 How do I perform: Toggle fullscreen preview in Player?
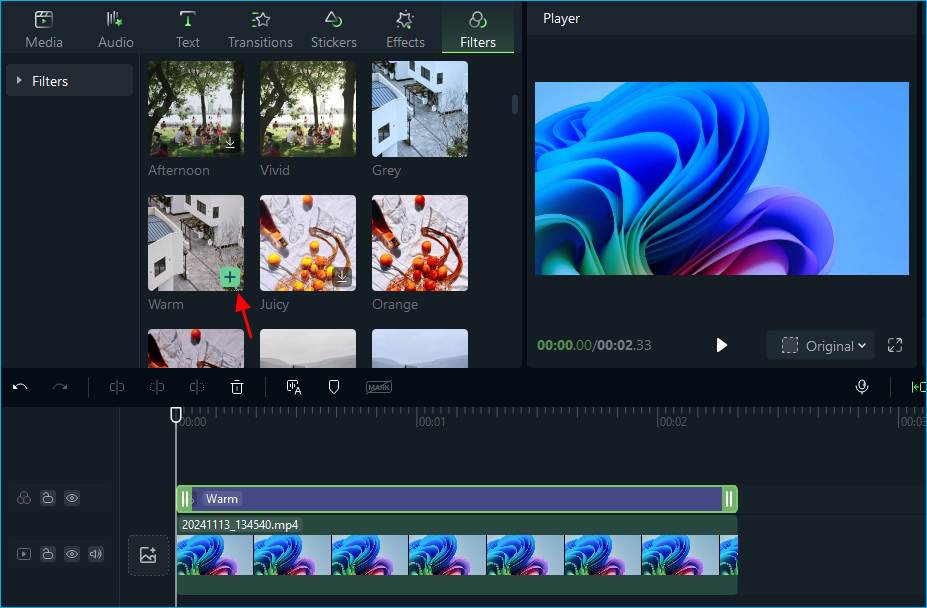tap(894, 345)
